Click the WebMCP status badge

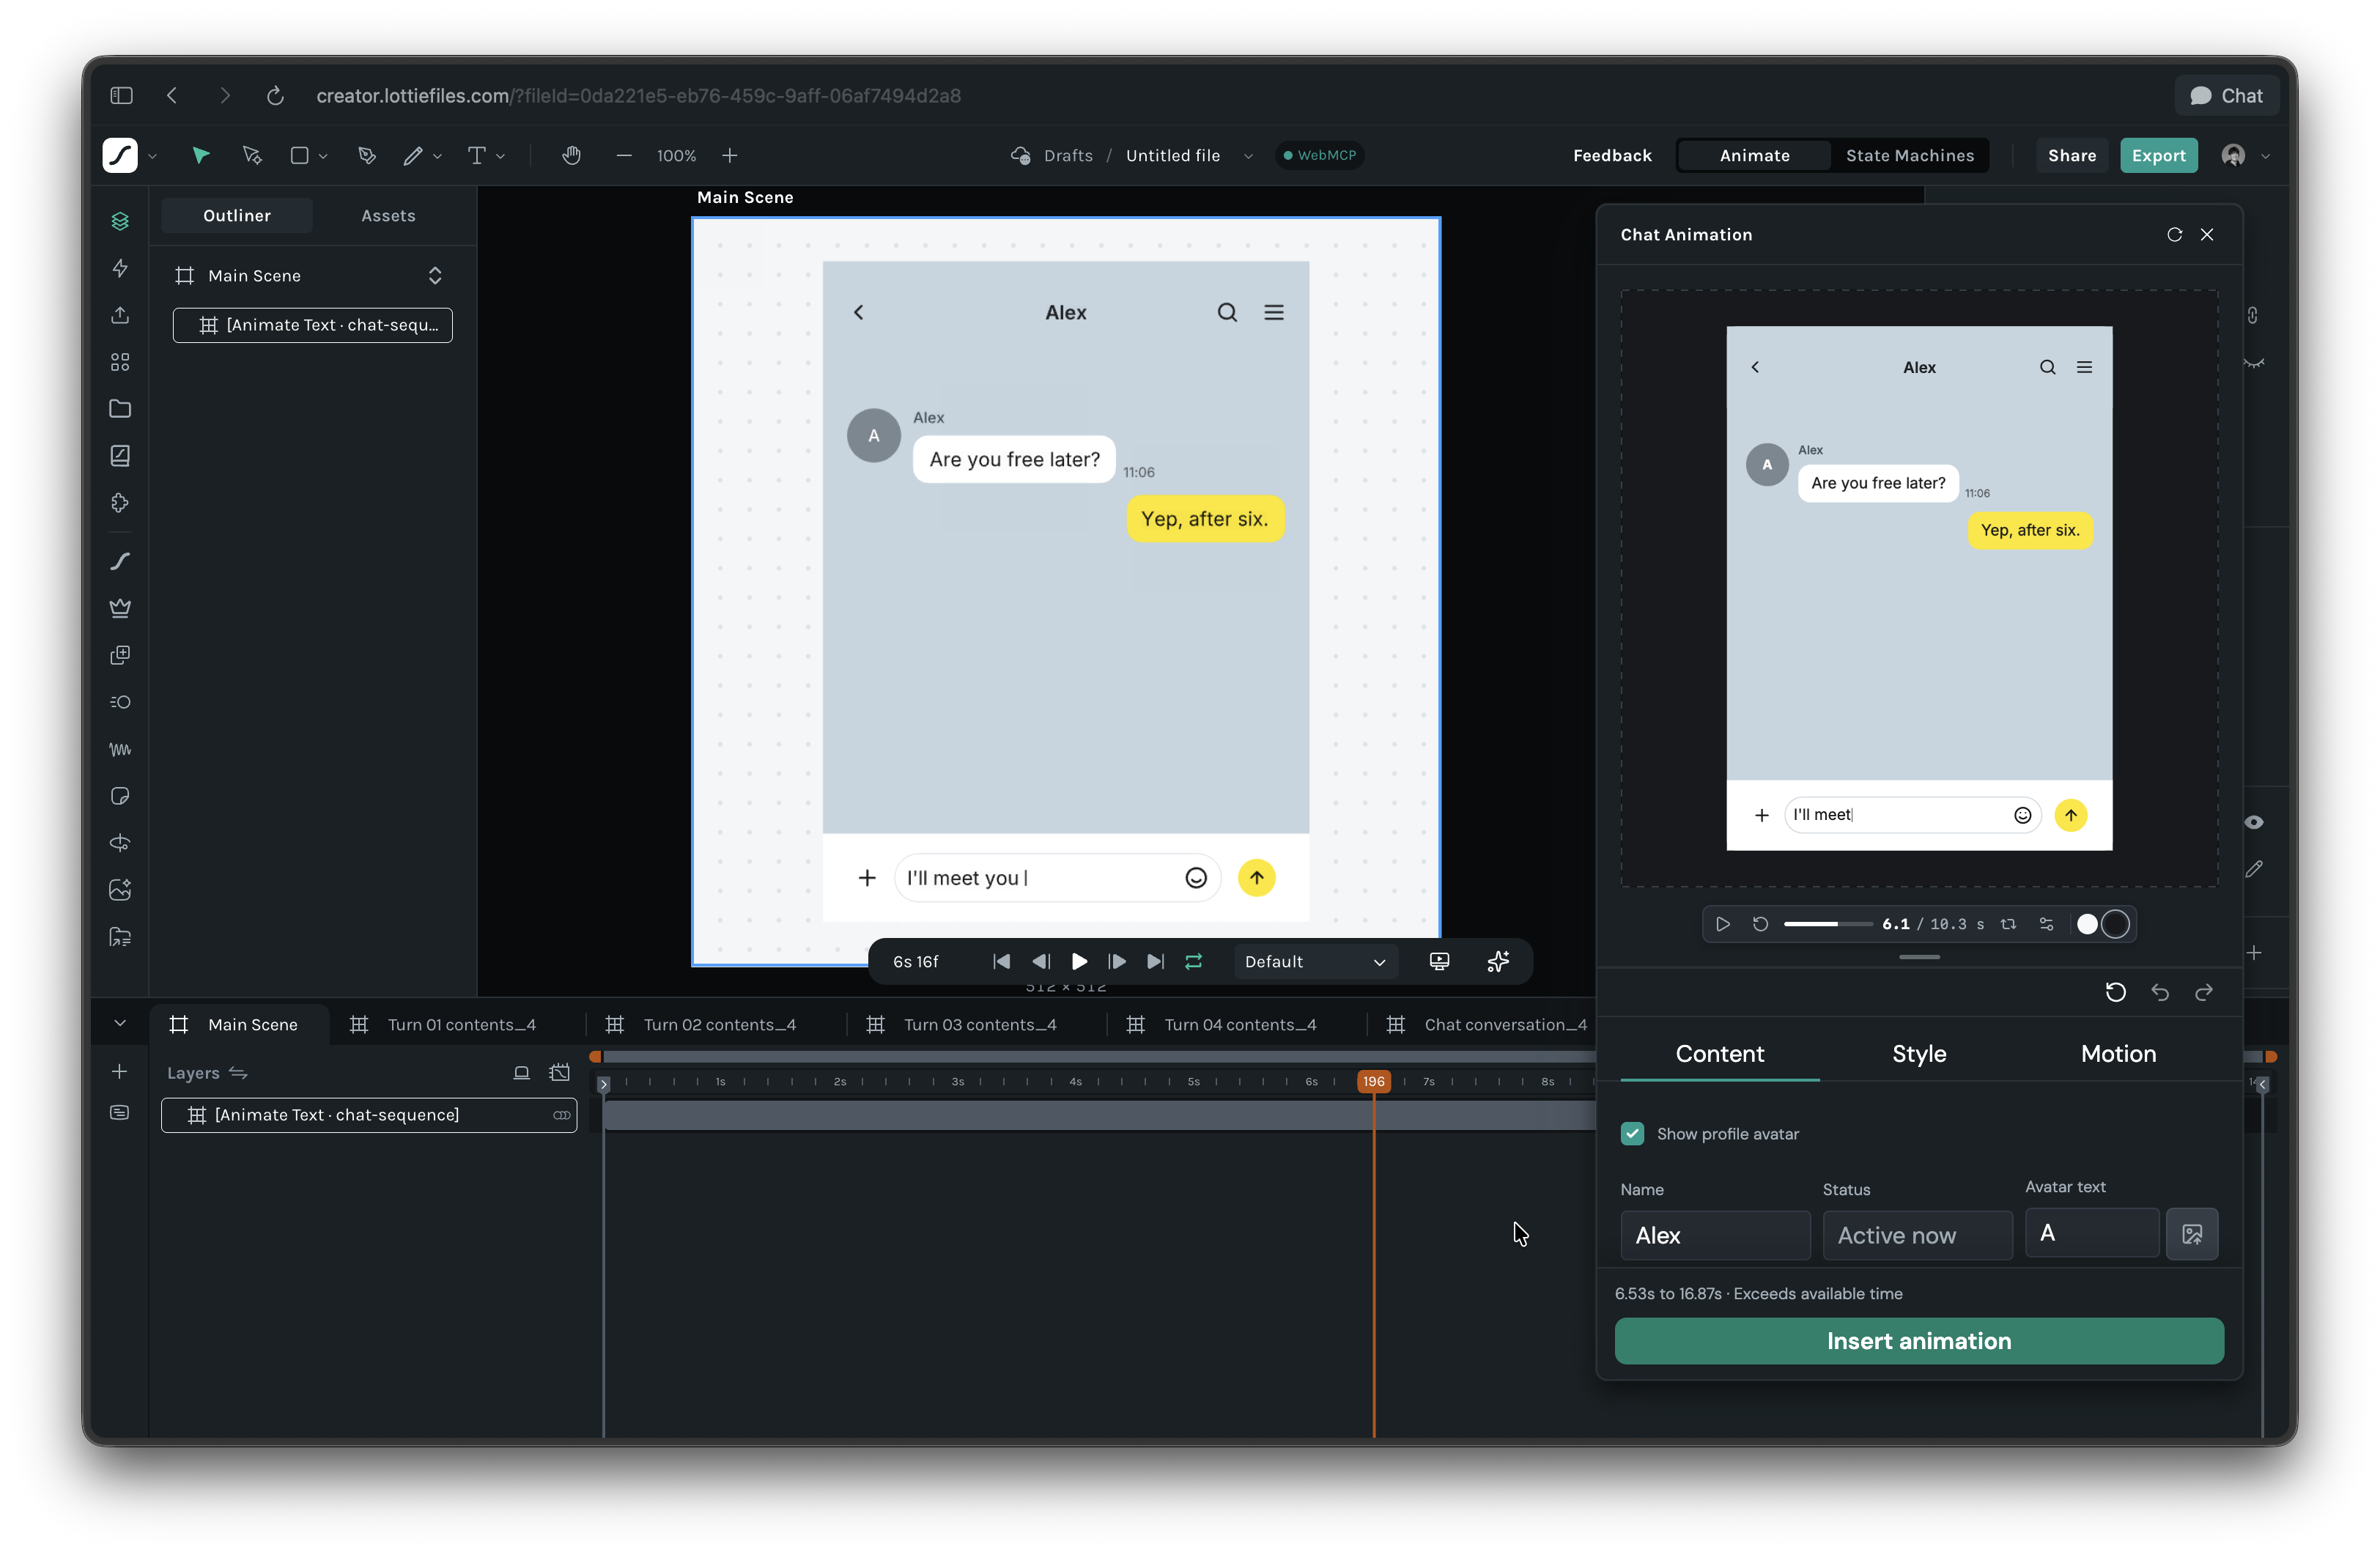(1319, 155)
